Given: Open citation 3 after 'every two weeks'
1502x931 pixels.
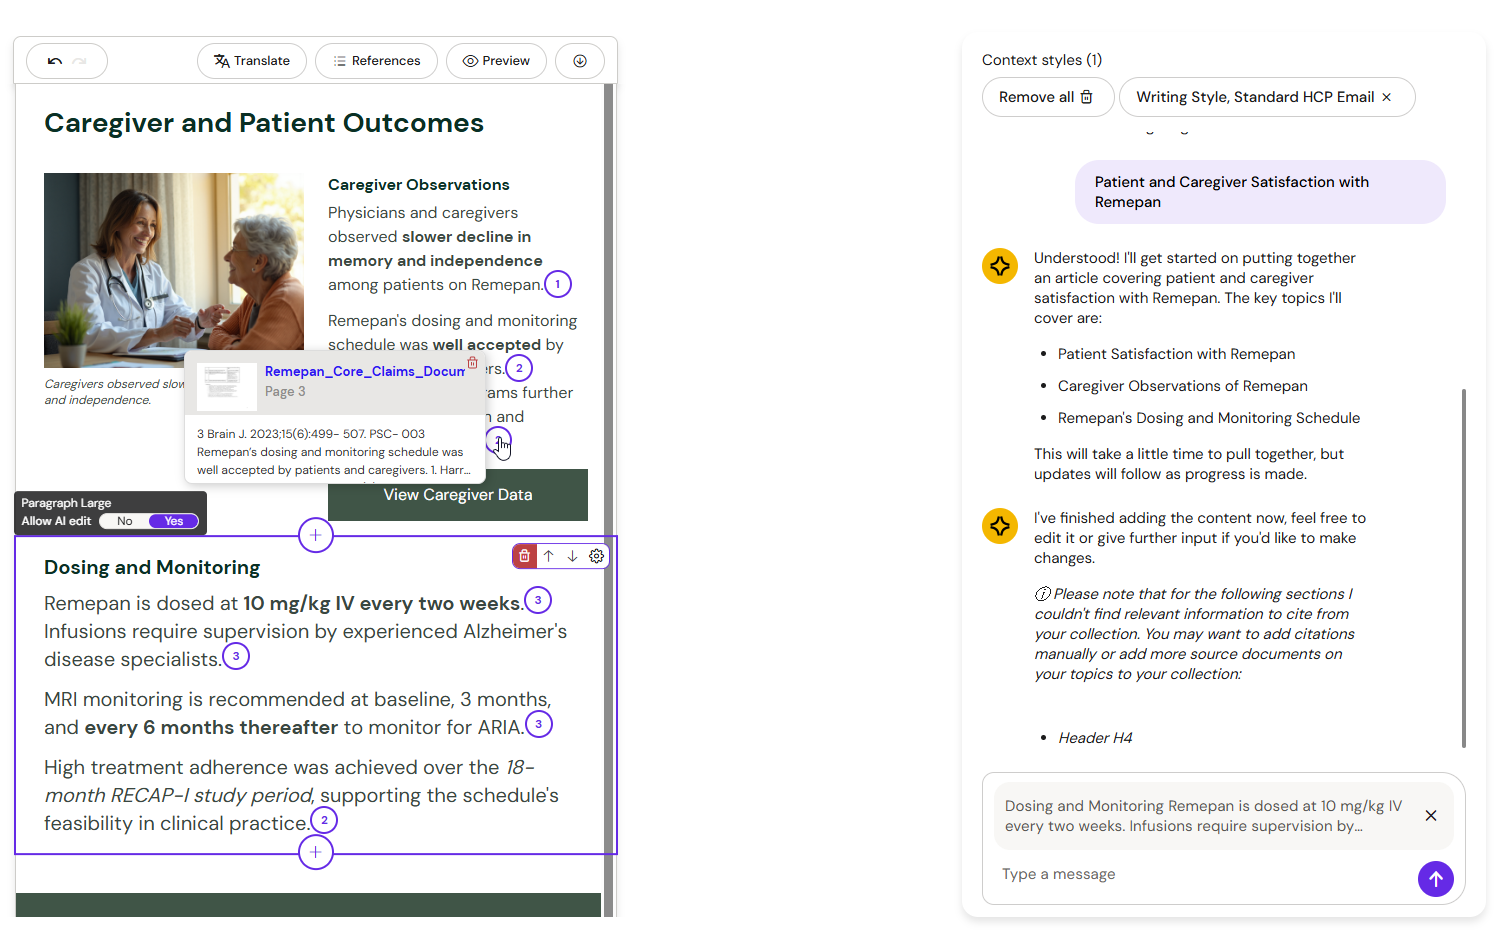Looking at the screenshot, I should point(538,600).
